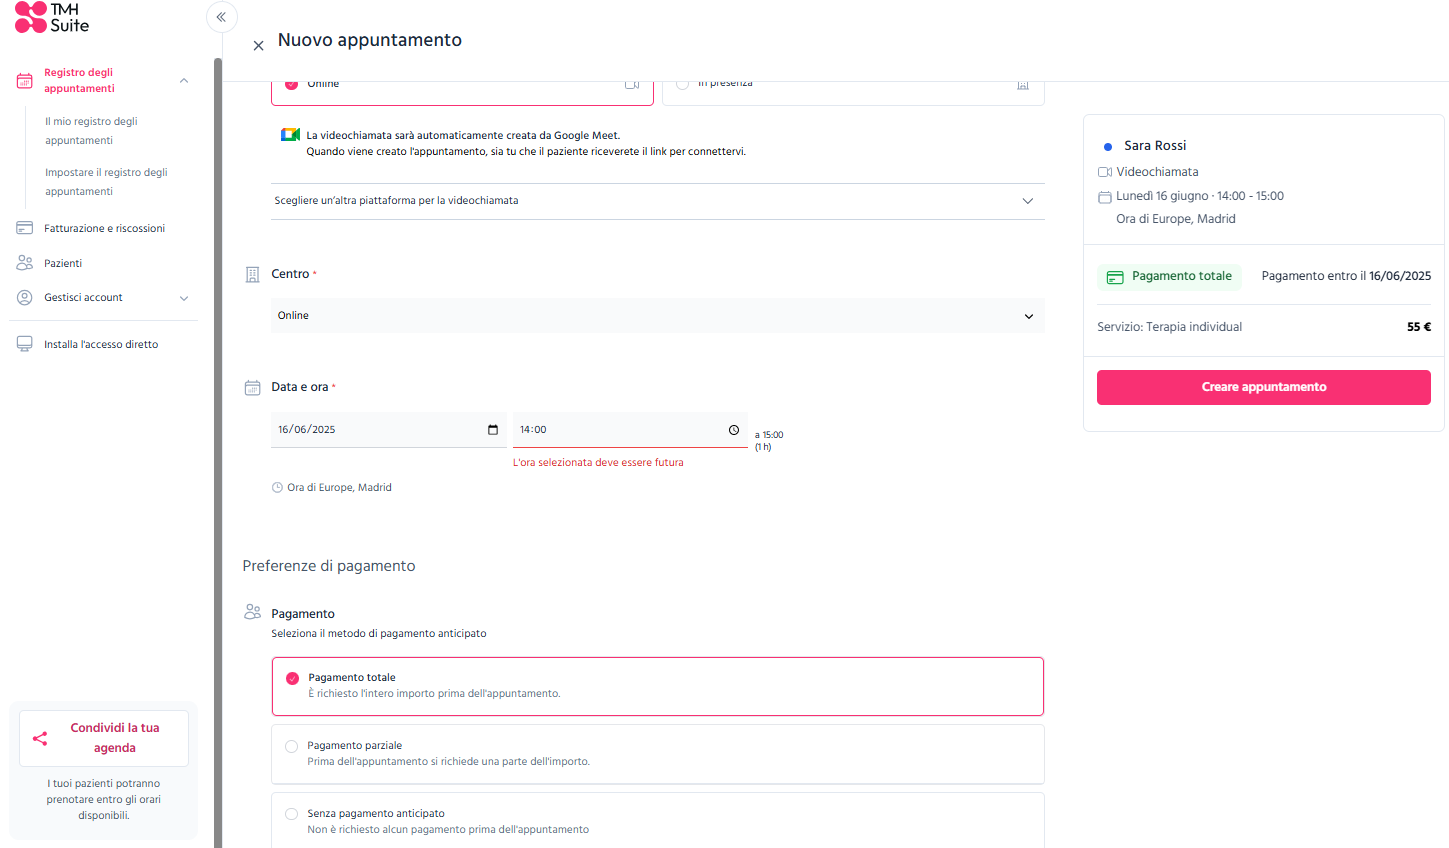Click the card icon in Pagamento totale badge

[1115, 277]
